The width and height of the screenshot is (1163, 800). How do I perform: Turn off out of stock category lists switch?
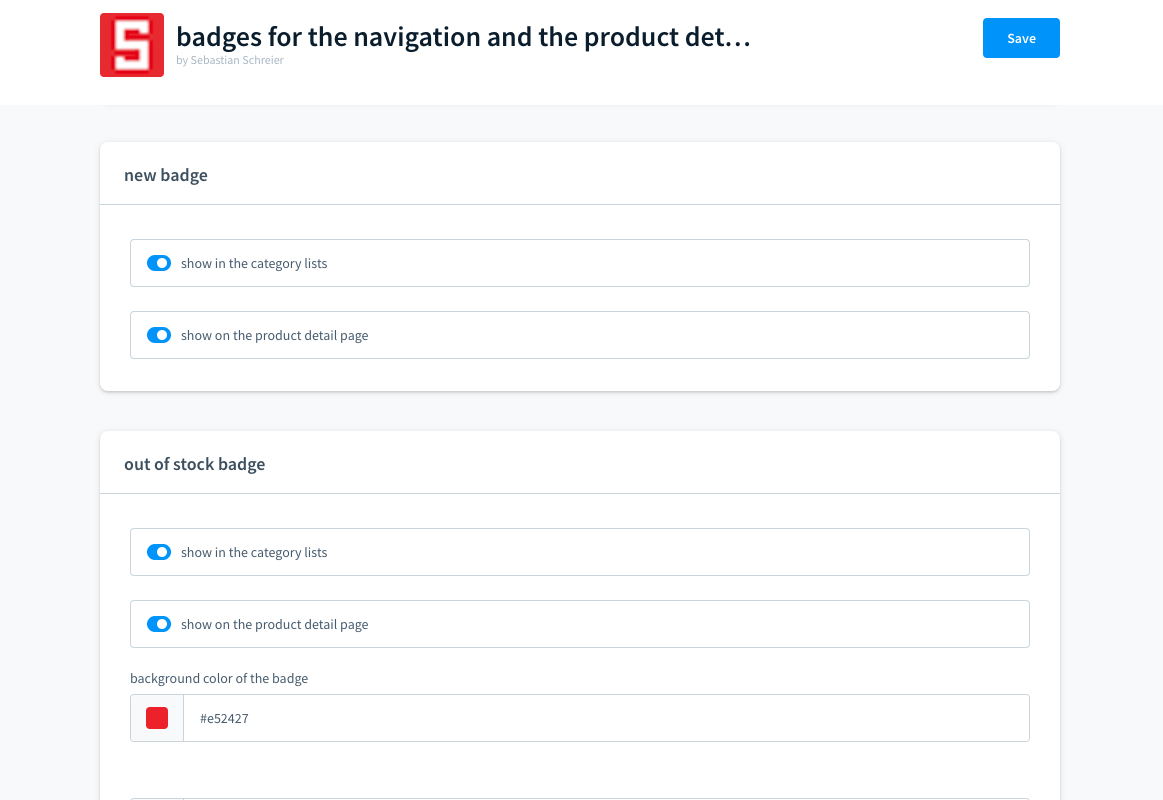click(159, 552)
